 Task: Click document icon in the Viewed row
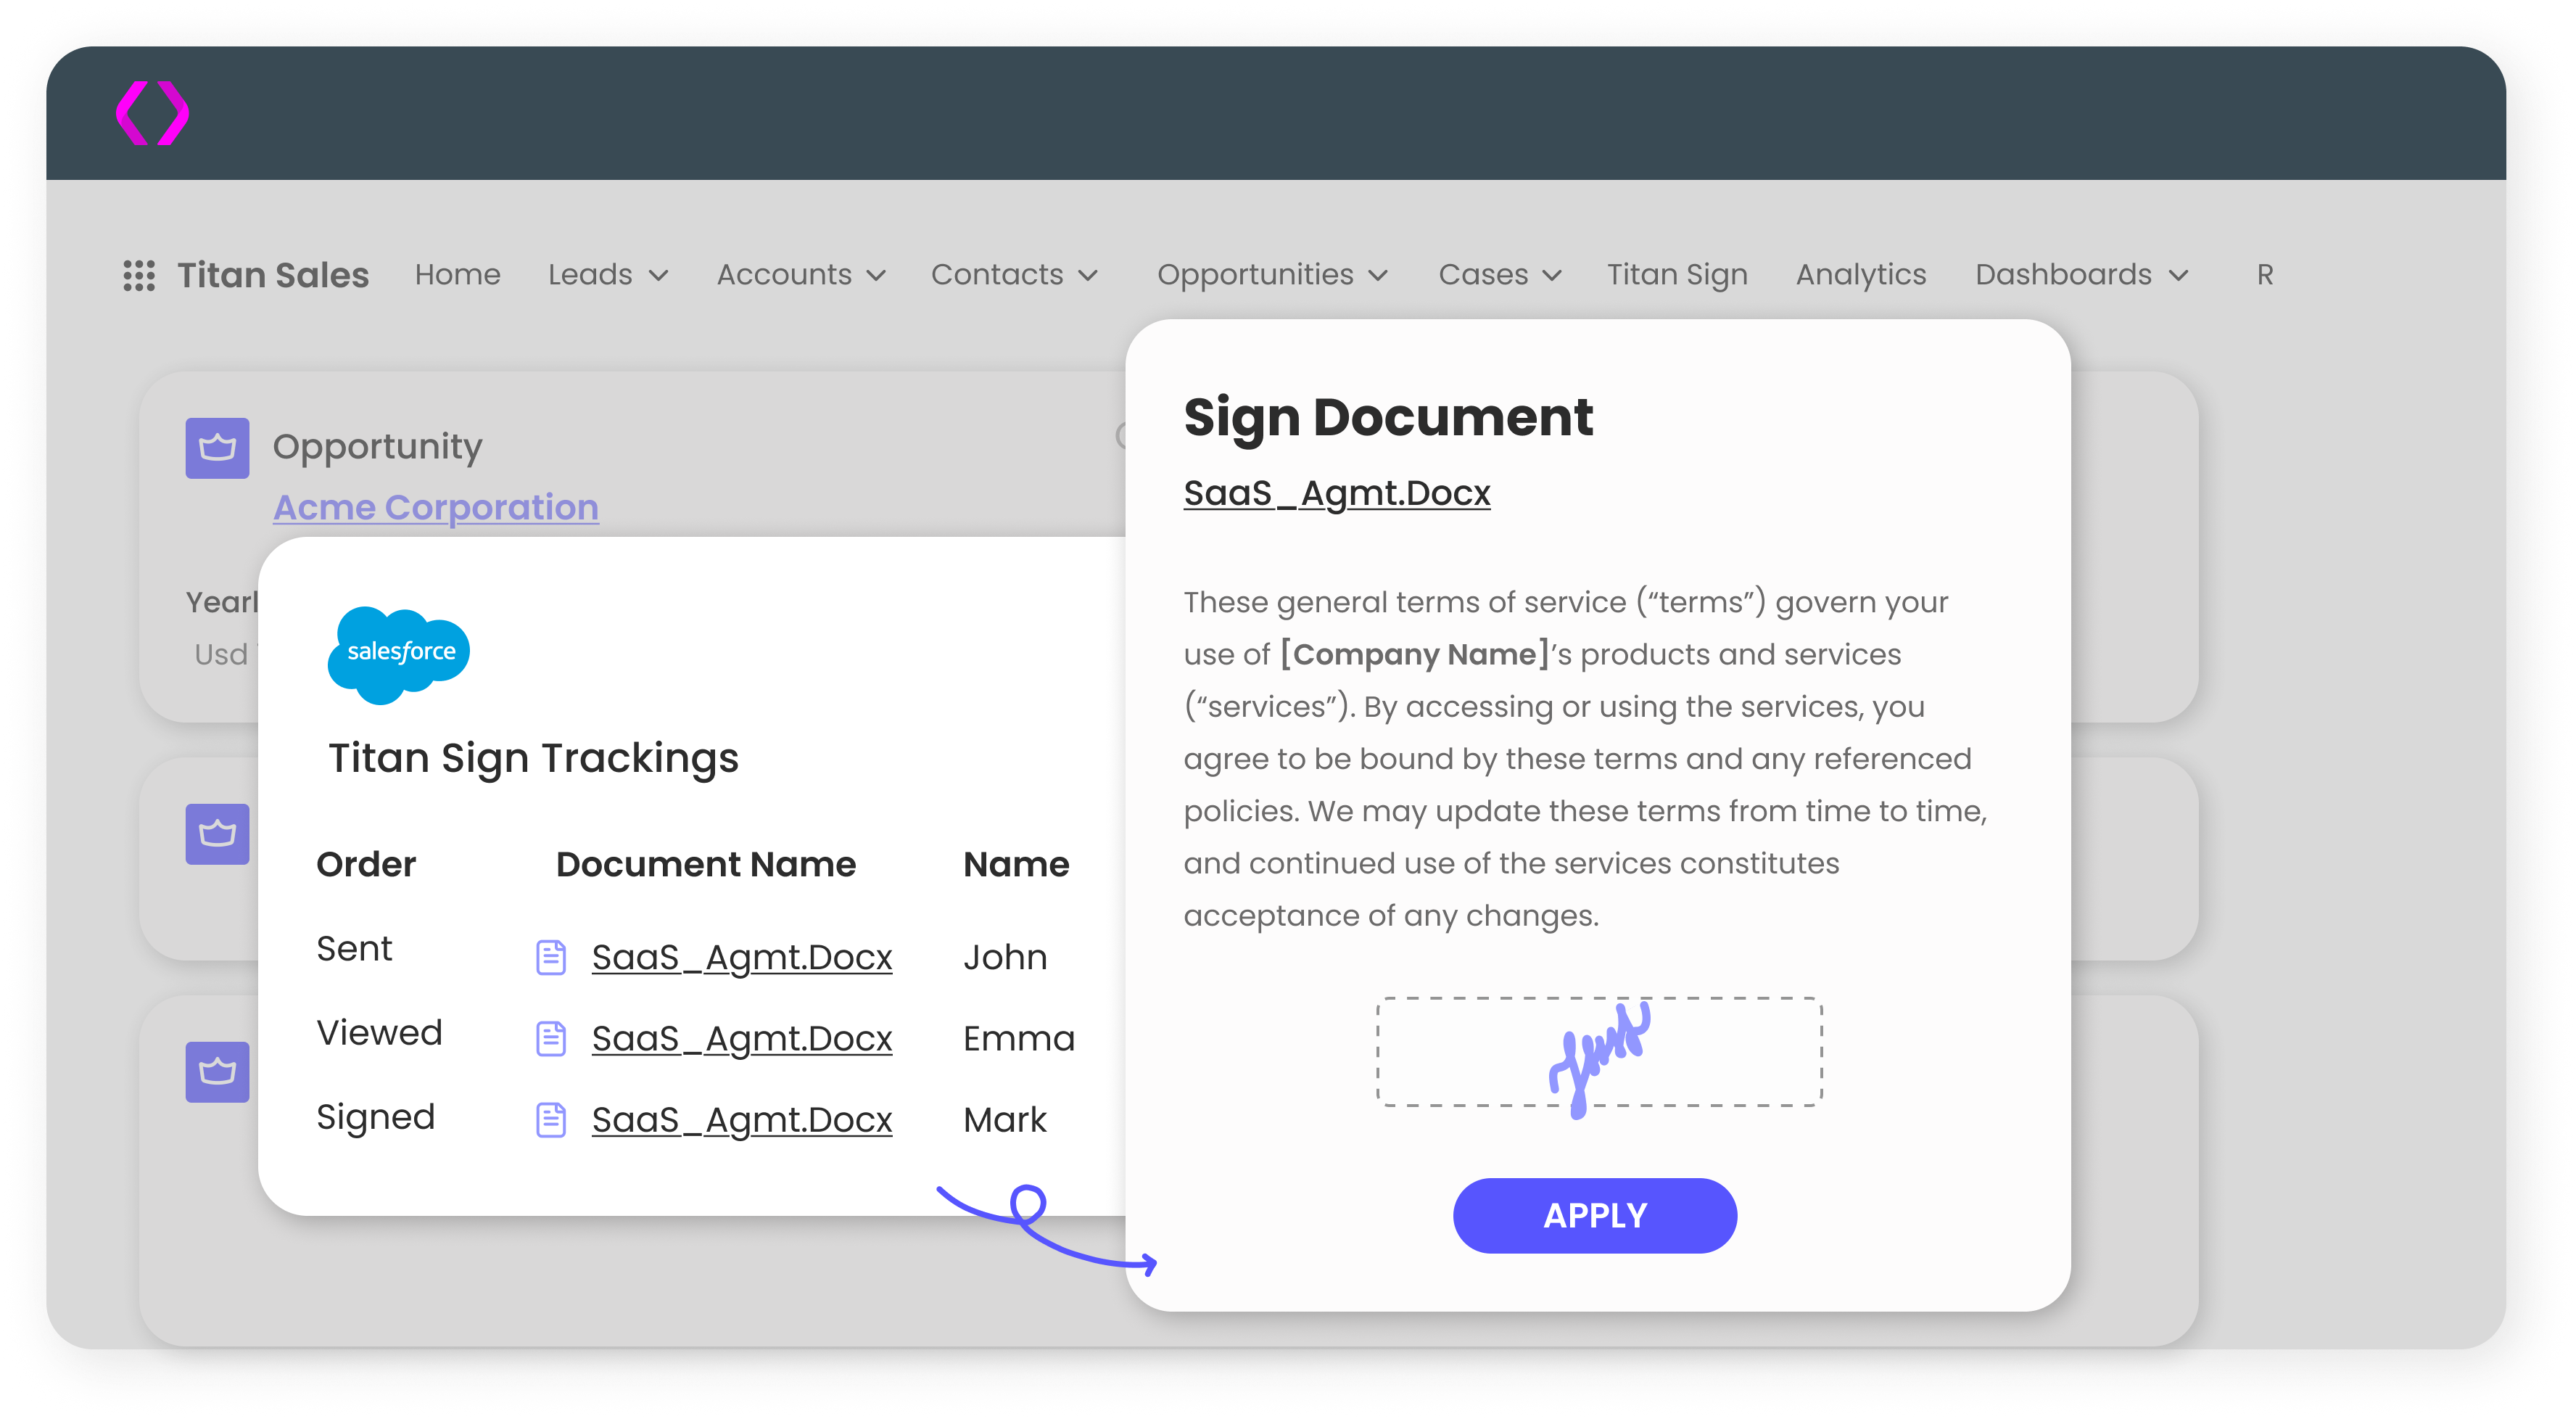click(551, 1038)
